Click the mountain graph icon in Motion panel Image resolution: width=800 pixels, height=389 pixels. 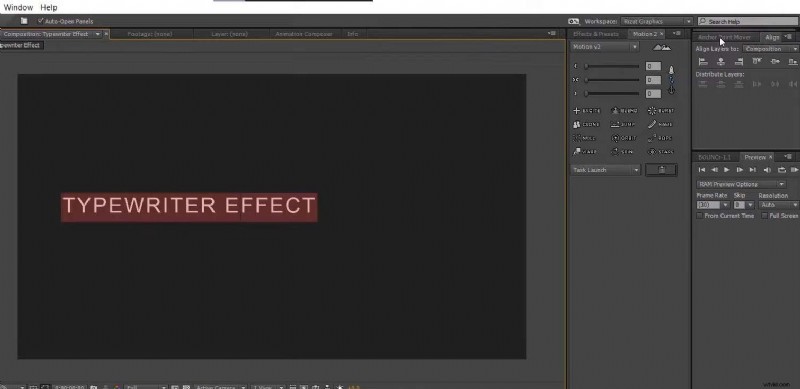point(662,47)
